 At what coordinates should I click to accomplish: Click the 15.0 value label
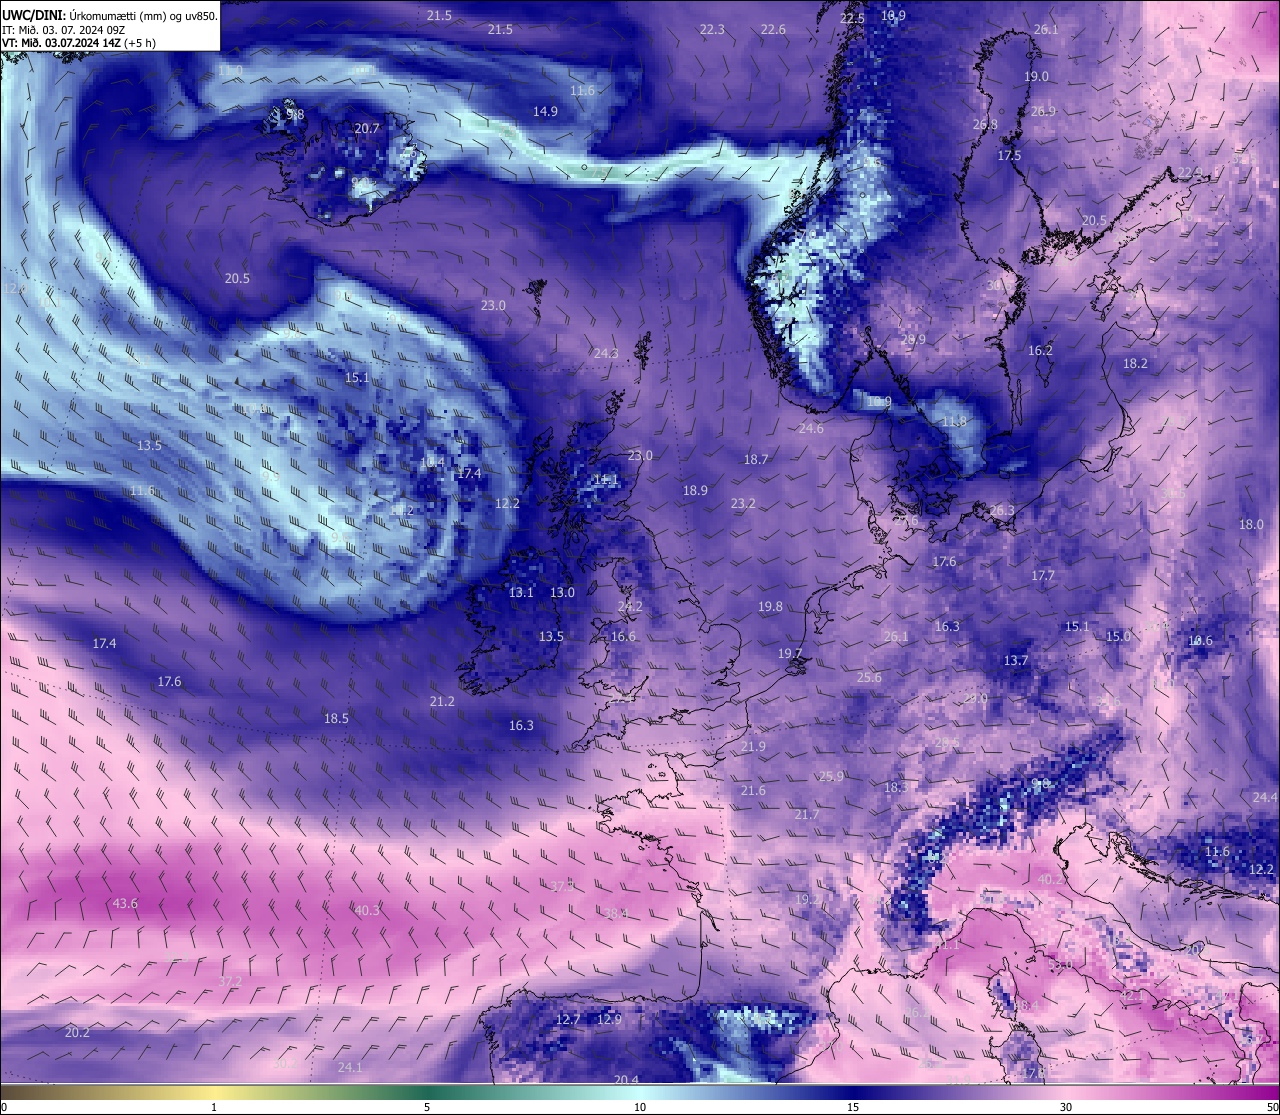(x=1118, y=637)
